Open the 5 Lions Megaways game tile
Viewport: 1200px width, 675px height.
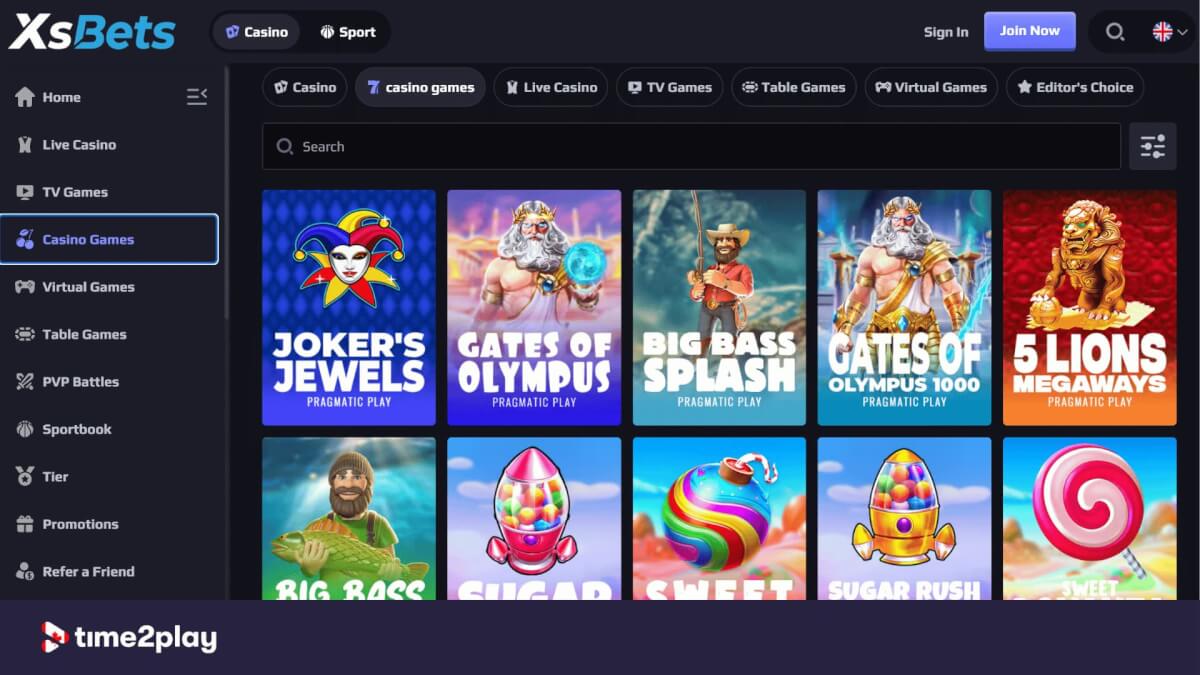pyautogui.click(x=1090, y=308)
